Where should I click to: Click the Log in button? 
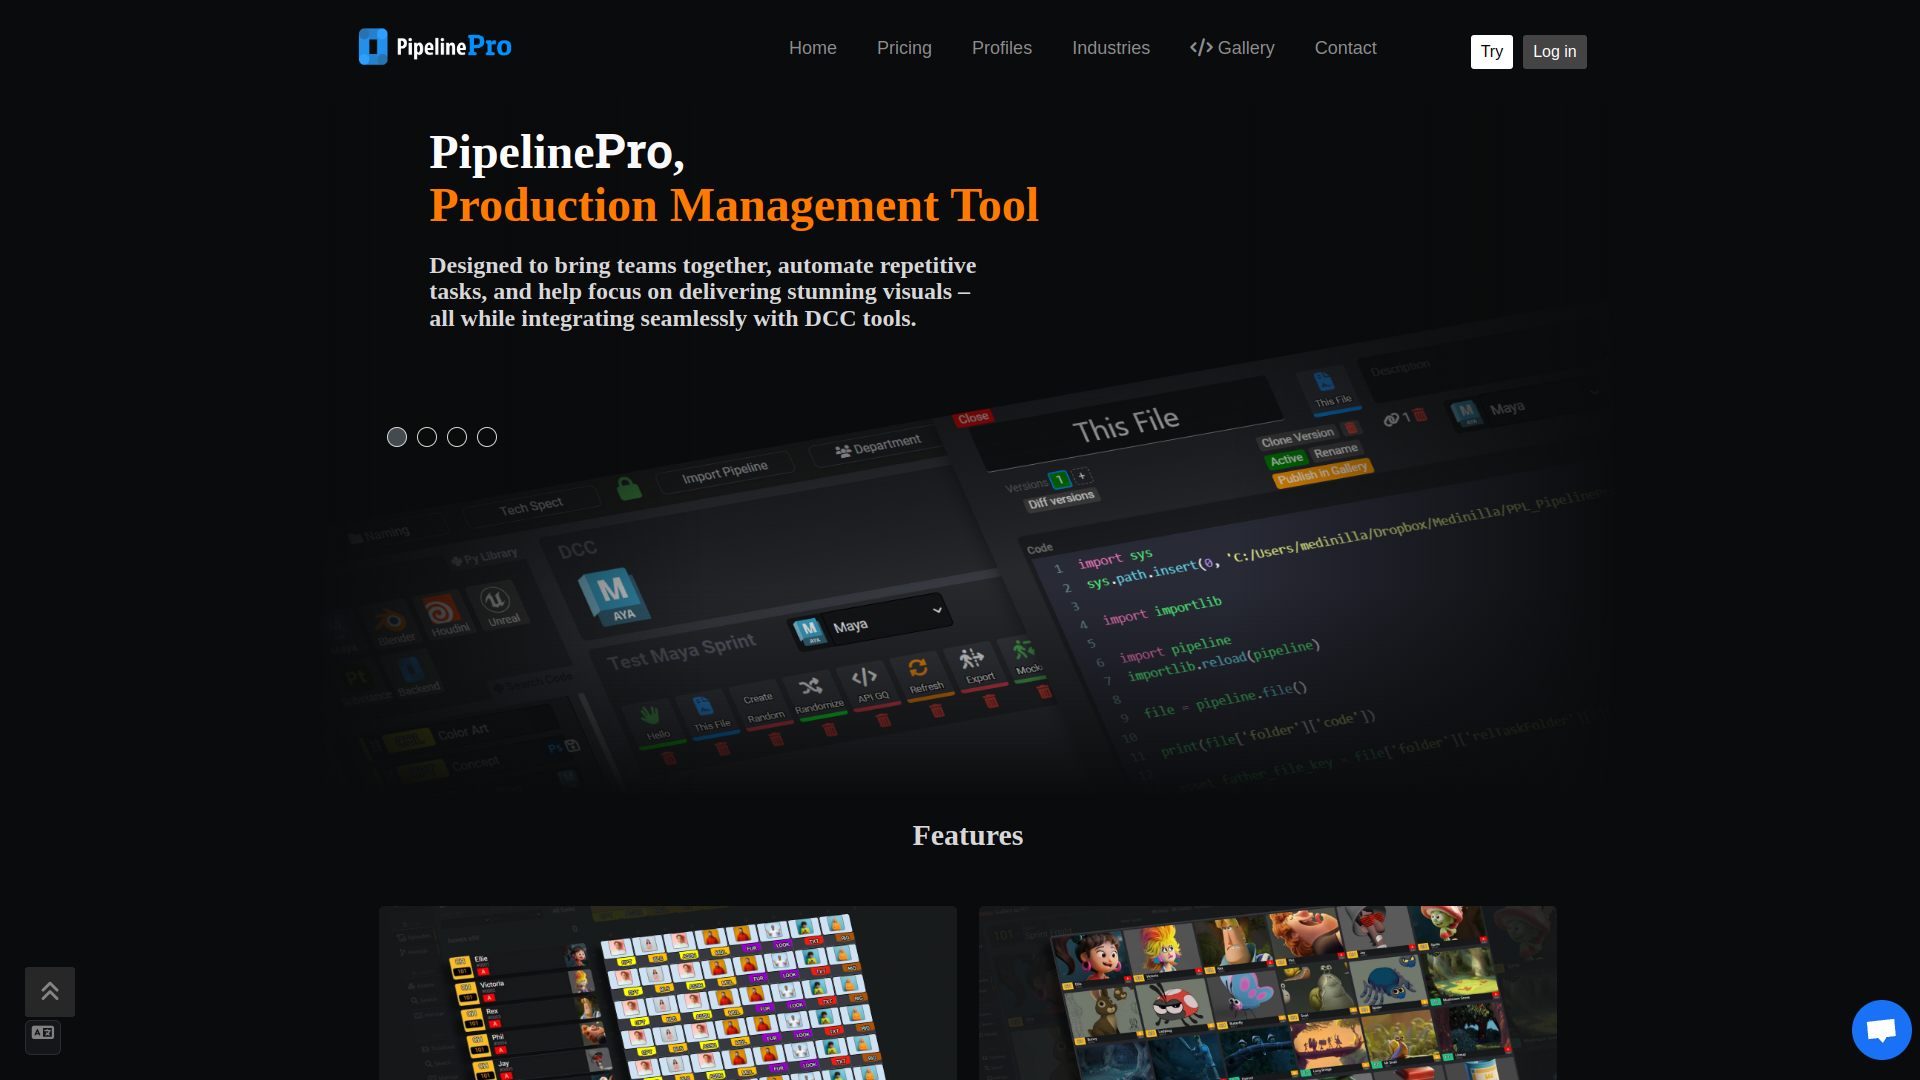tap(1554, 51)
